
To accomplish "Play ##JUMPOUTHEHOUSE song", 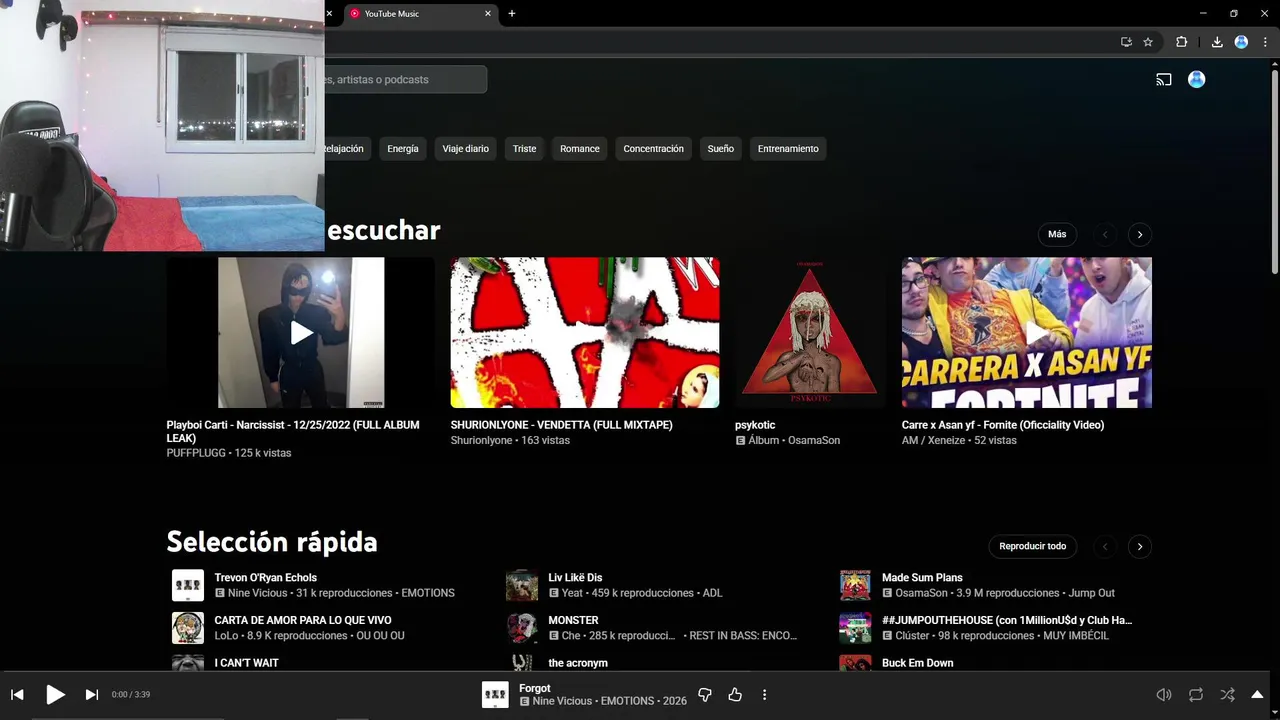I will point(1007,620).
